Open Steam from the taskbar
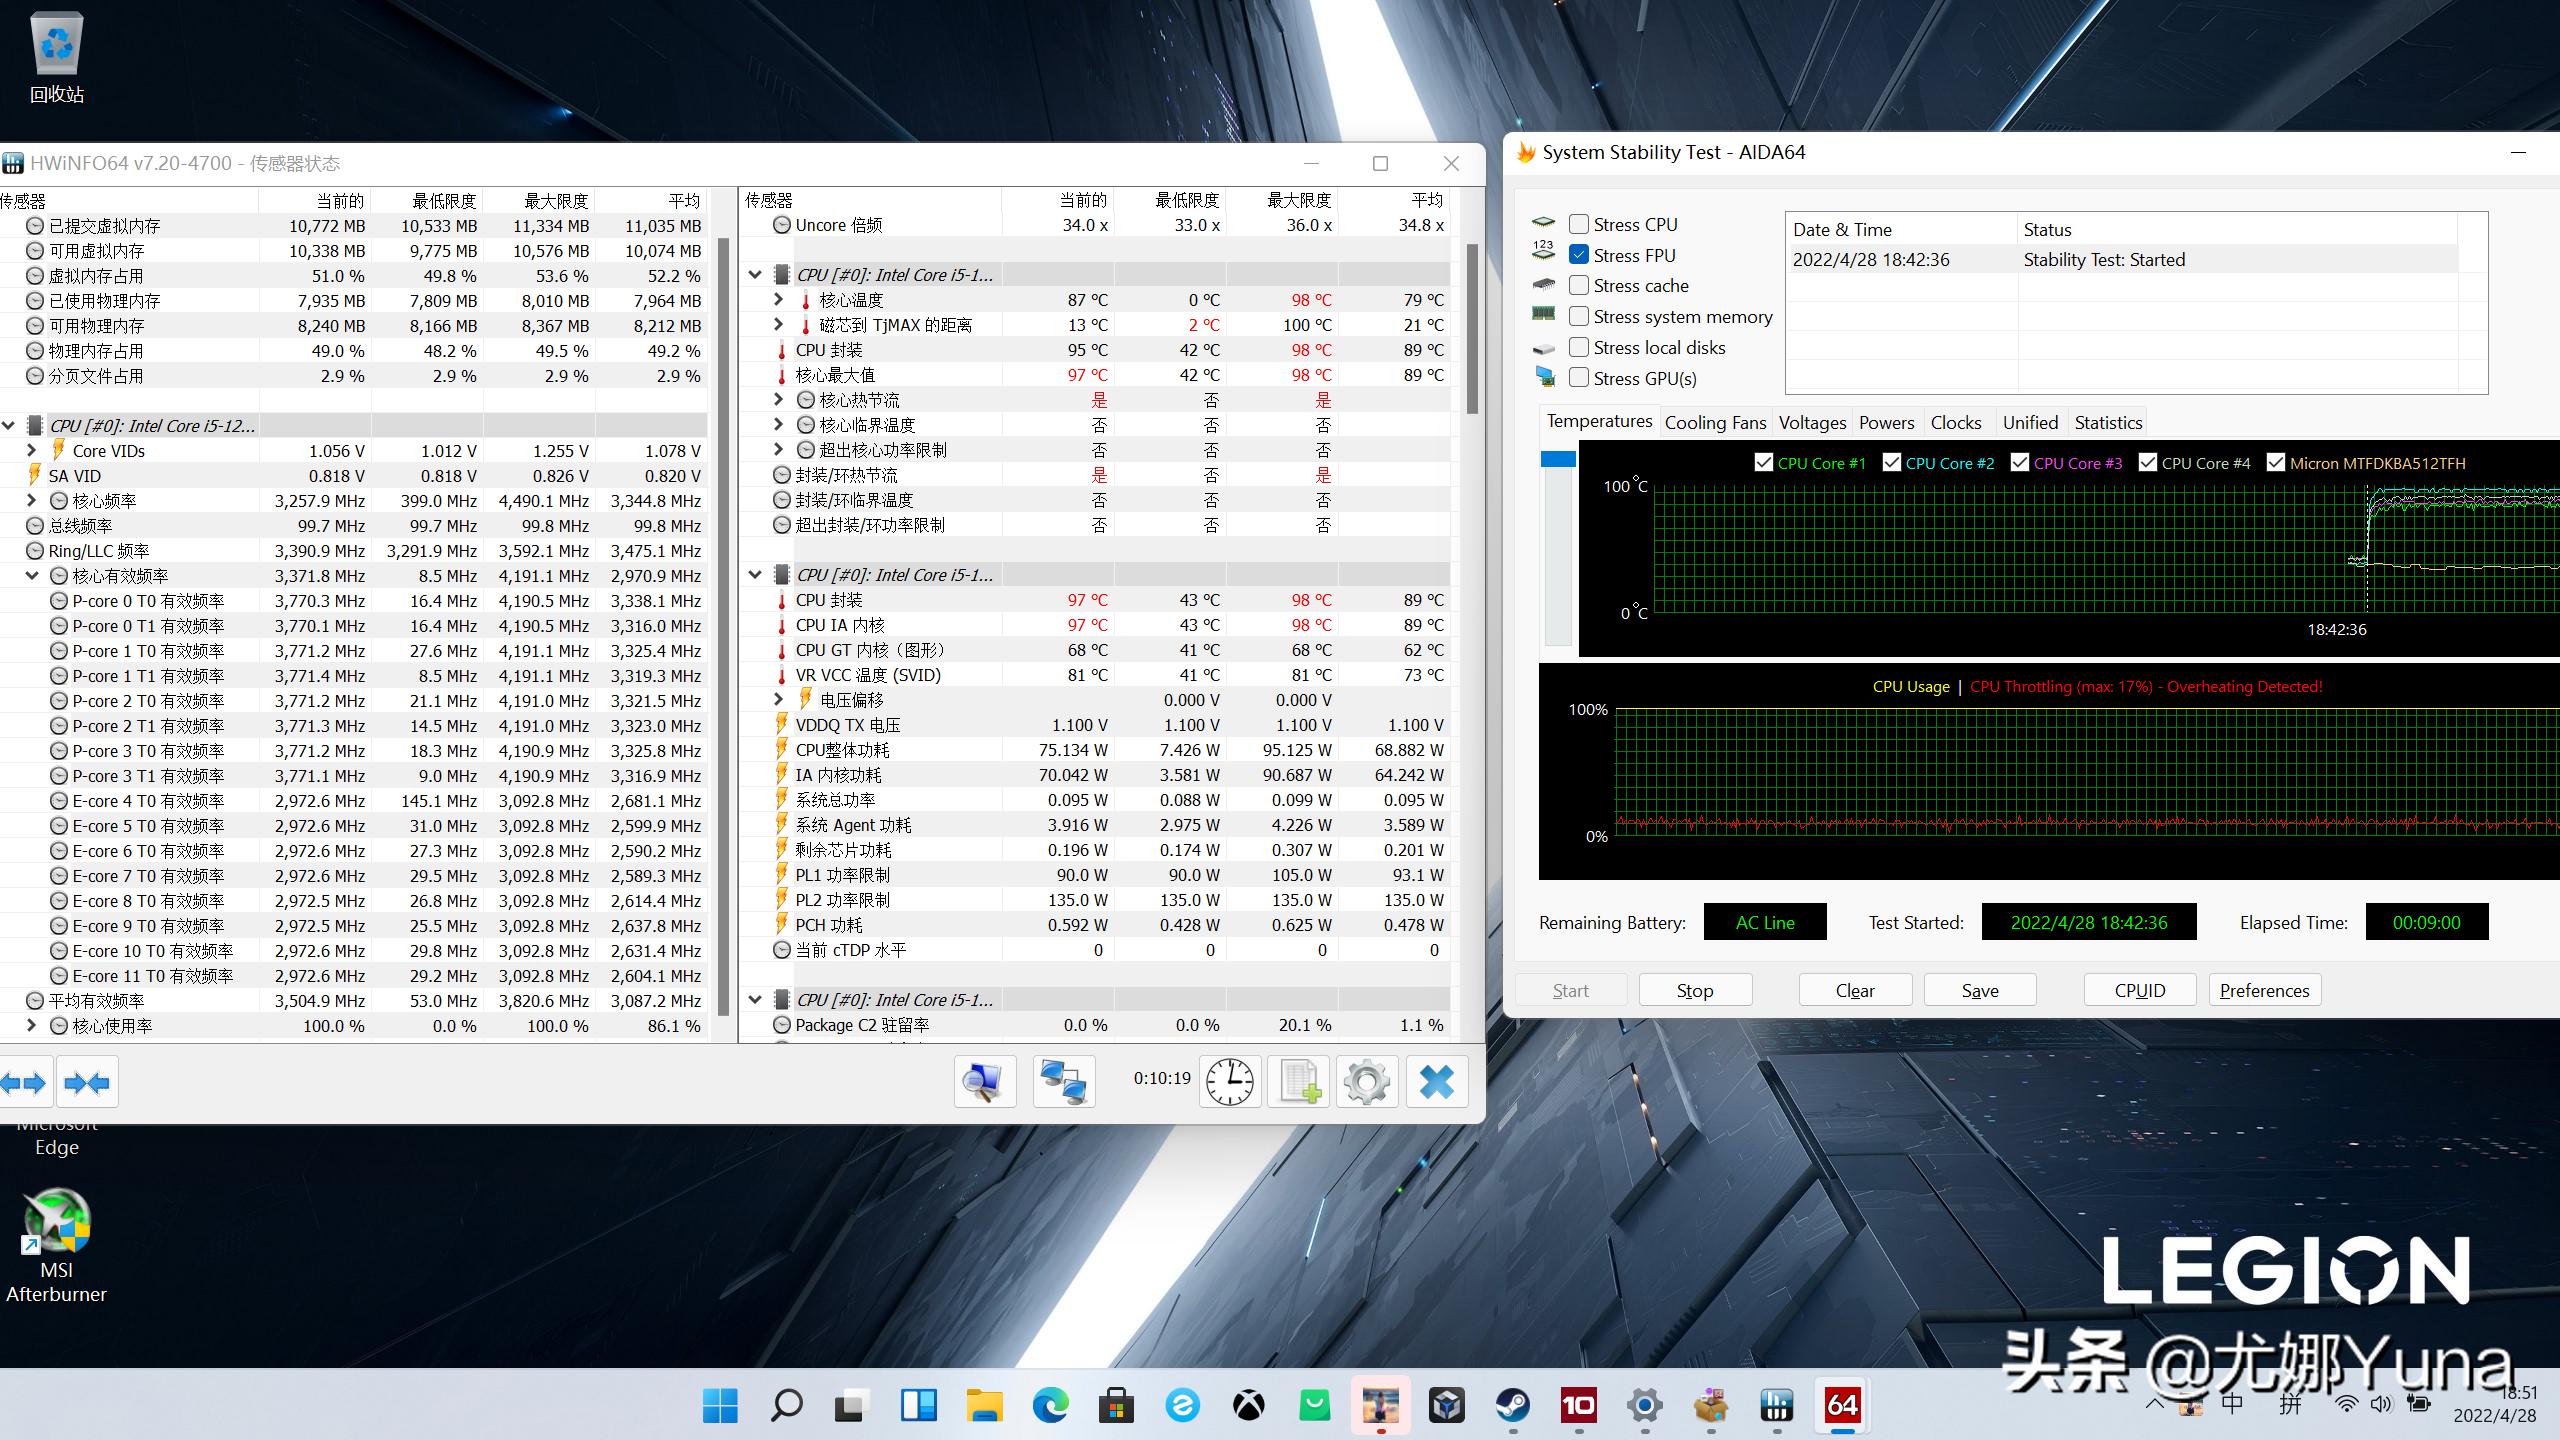This screenshot has width=2560, height=1440. pyautogui.click(x=1512, y=1406)
